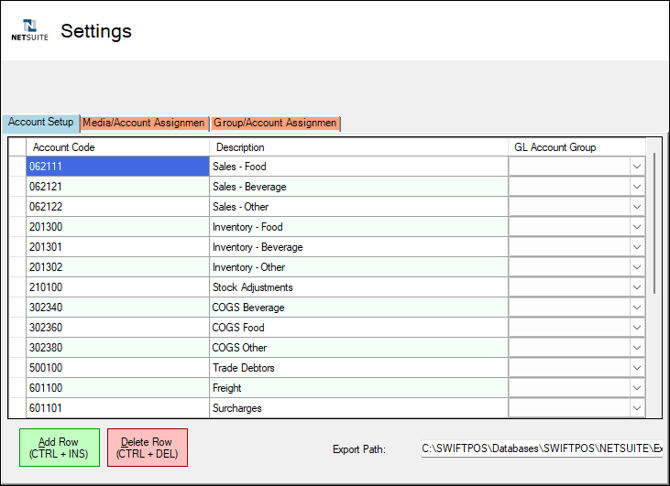Click the GL Account Group column header
Image resolution: width=670 pixels, height=486 pixels.
coord(577,147)
